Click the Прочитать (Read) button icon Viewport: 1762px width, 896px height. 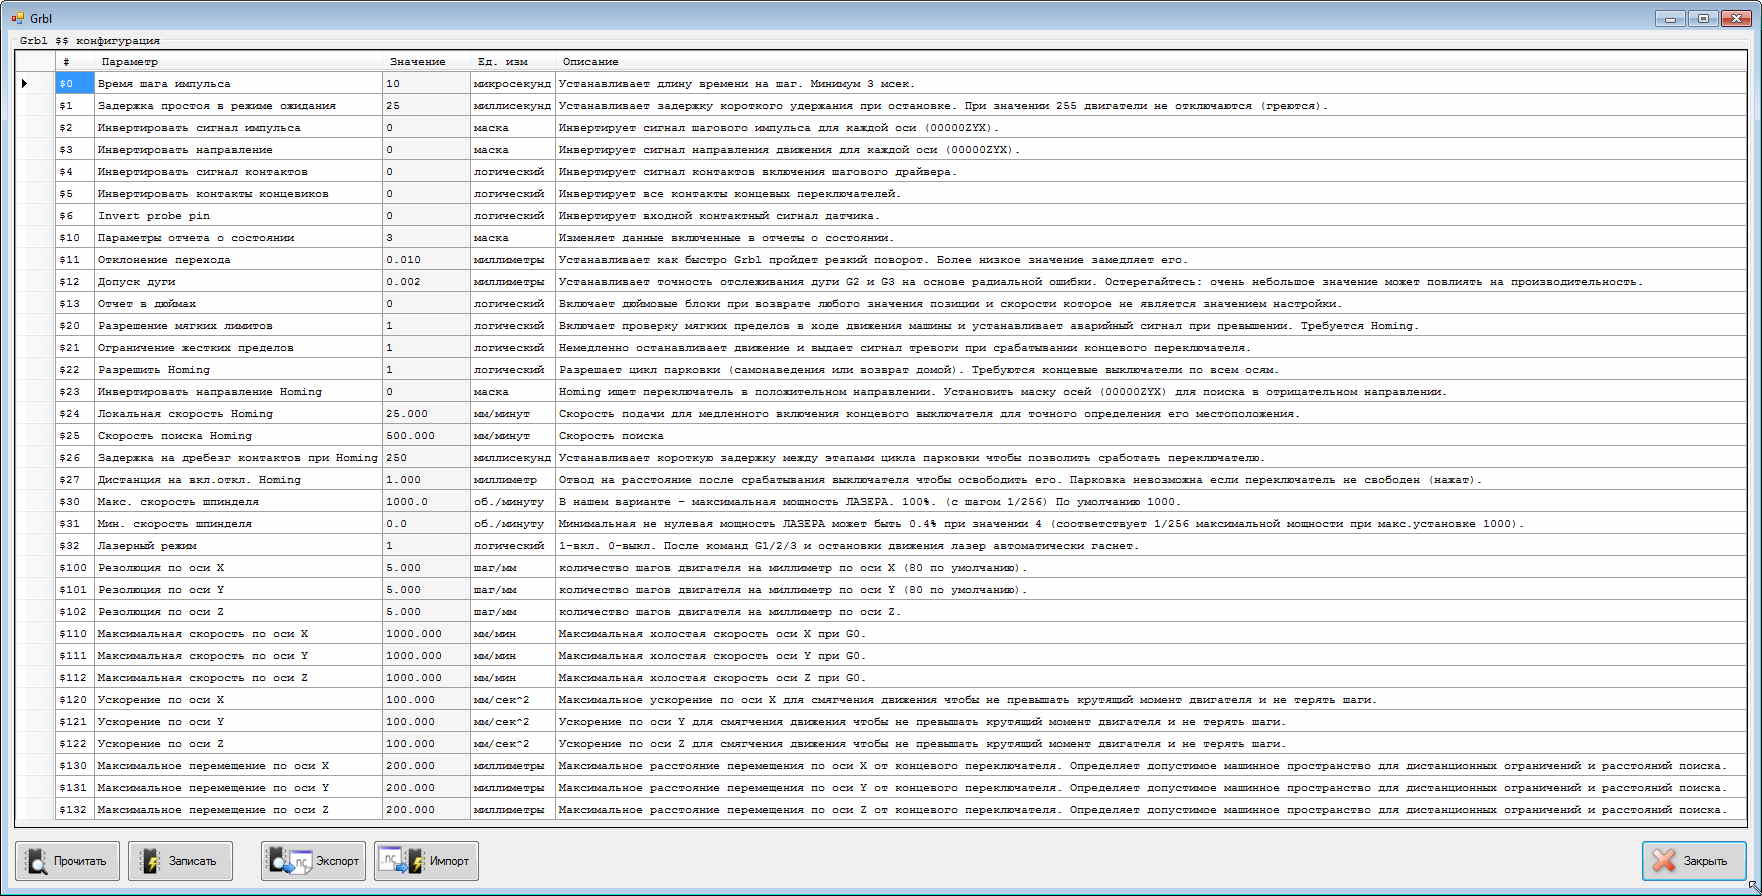(x=37, y=861)
